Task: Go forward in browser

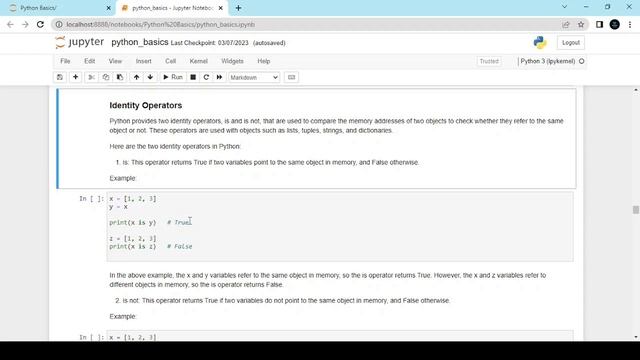Action: 25,24
